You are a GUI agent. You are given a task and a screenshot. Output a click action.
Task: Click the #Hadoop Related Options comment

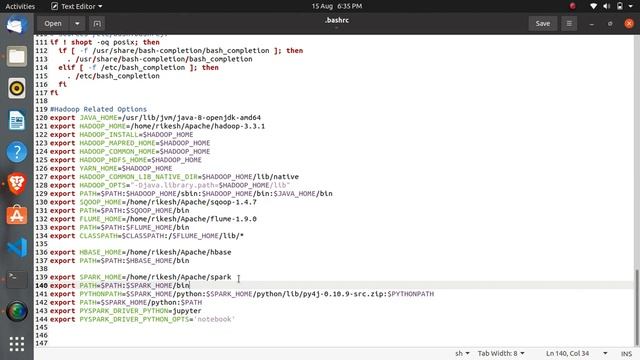pyautogui.click(x=98, y=109)
